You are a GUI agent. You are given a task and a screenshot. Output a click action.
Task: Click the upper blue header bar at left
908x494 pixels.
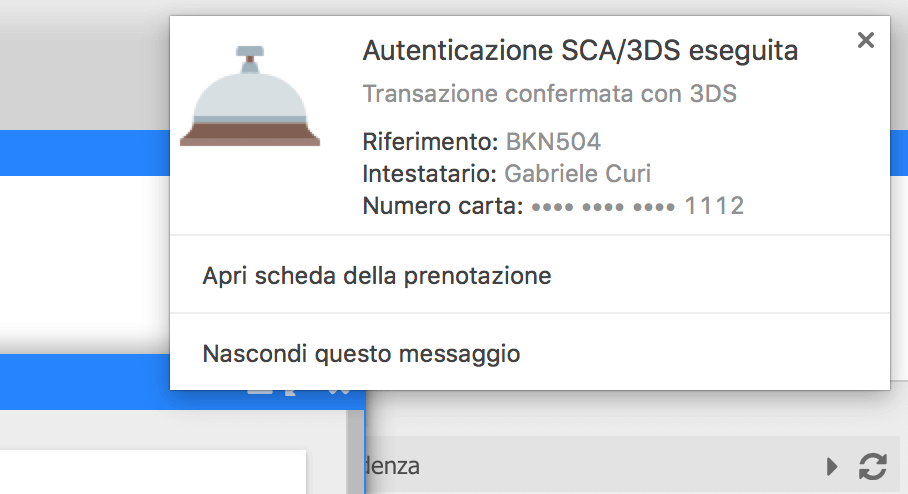pyautogui.click(x=85, y=153)
